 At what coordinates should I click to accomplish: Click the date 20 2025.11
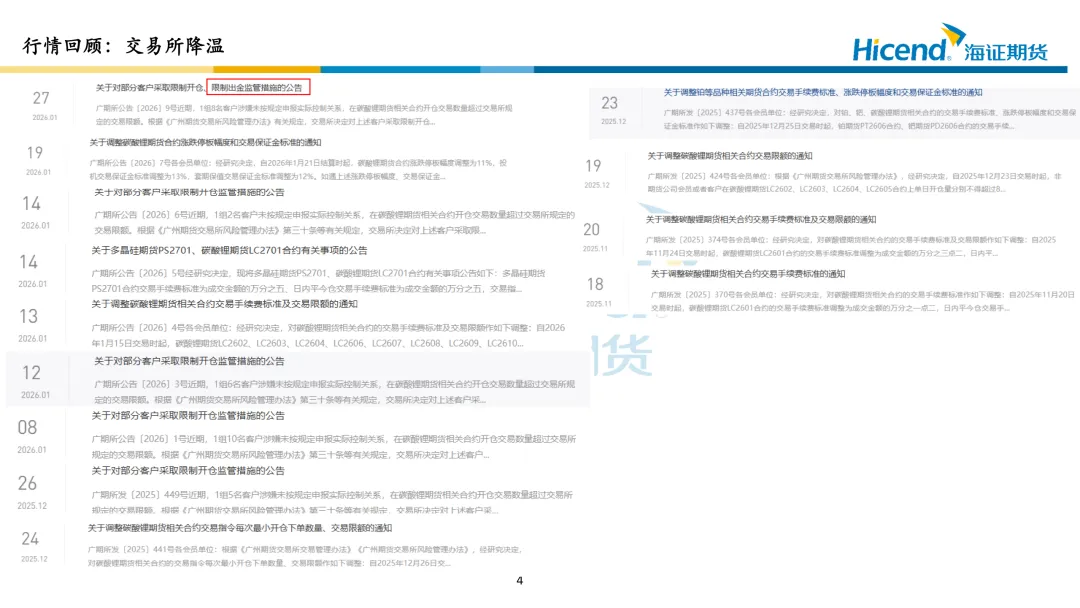594,237
